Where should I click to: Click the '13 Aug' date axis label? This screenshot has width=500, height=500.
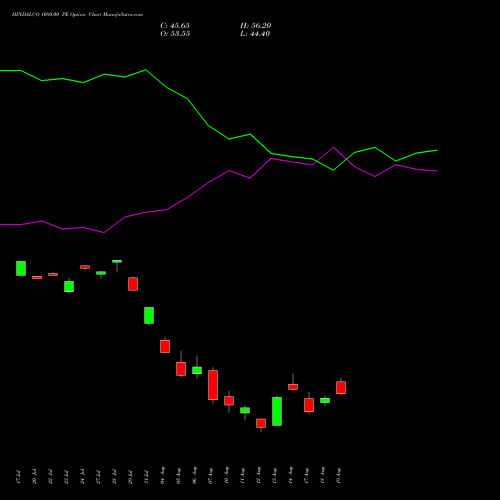[x=274, y=475]
